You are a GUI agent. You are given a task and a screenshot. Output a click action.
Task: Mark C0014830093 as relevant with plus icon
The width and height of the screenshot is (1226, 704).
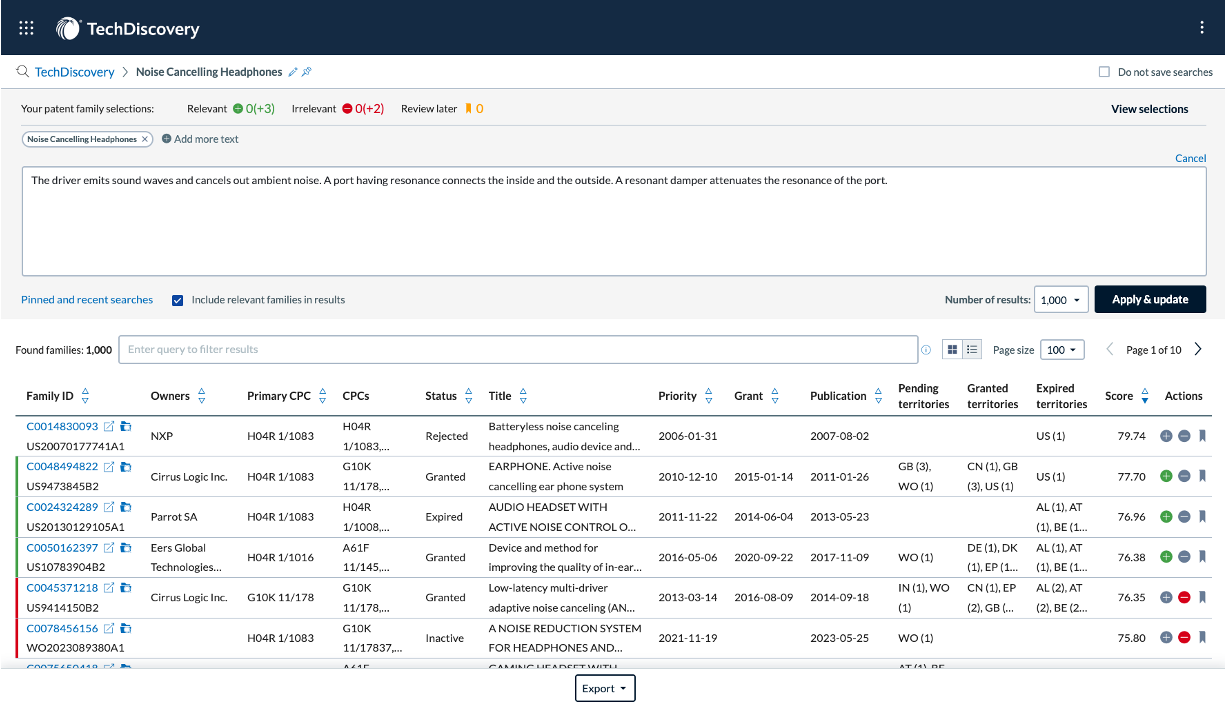point(1166,436)
